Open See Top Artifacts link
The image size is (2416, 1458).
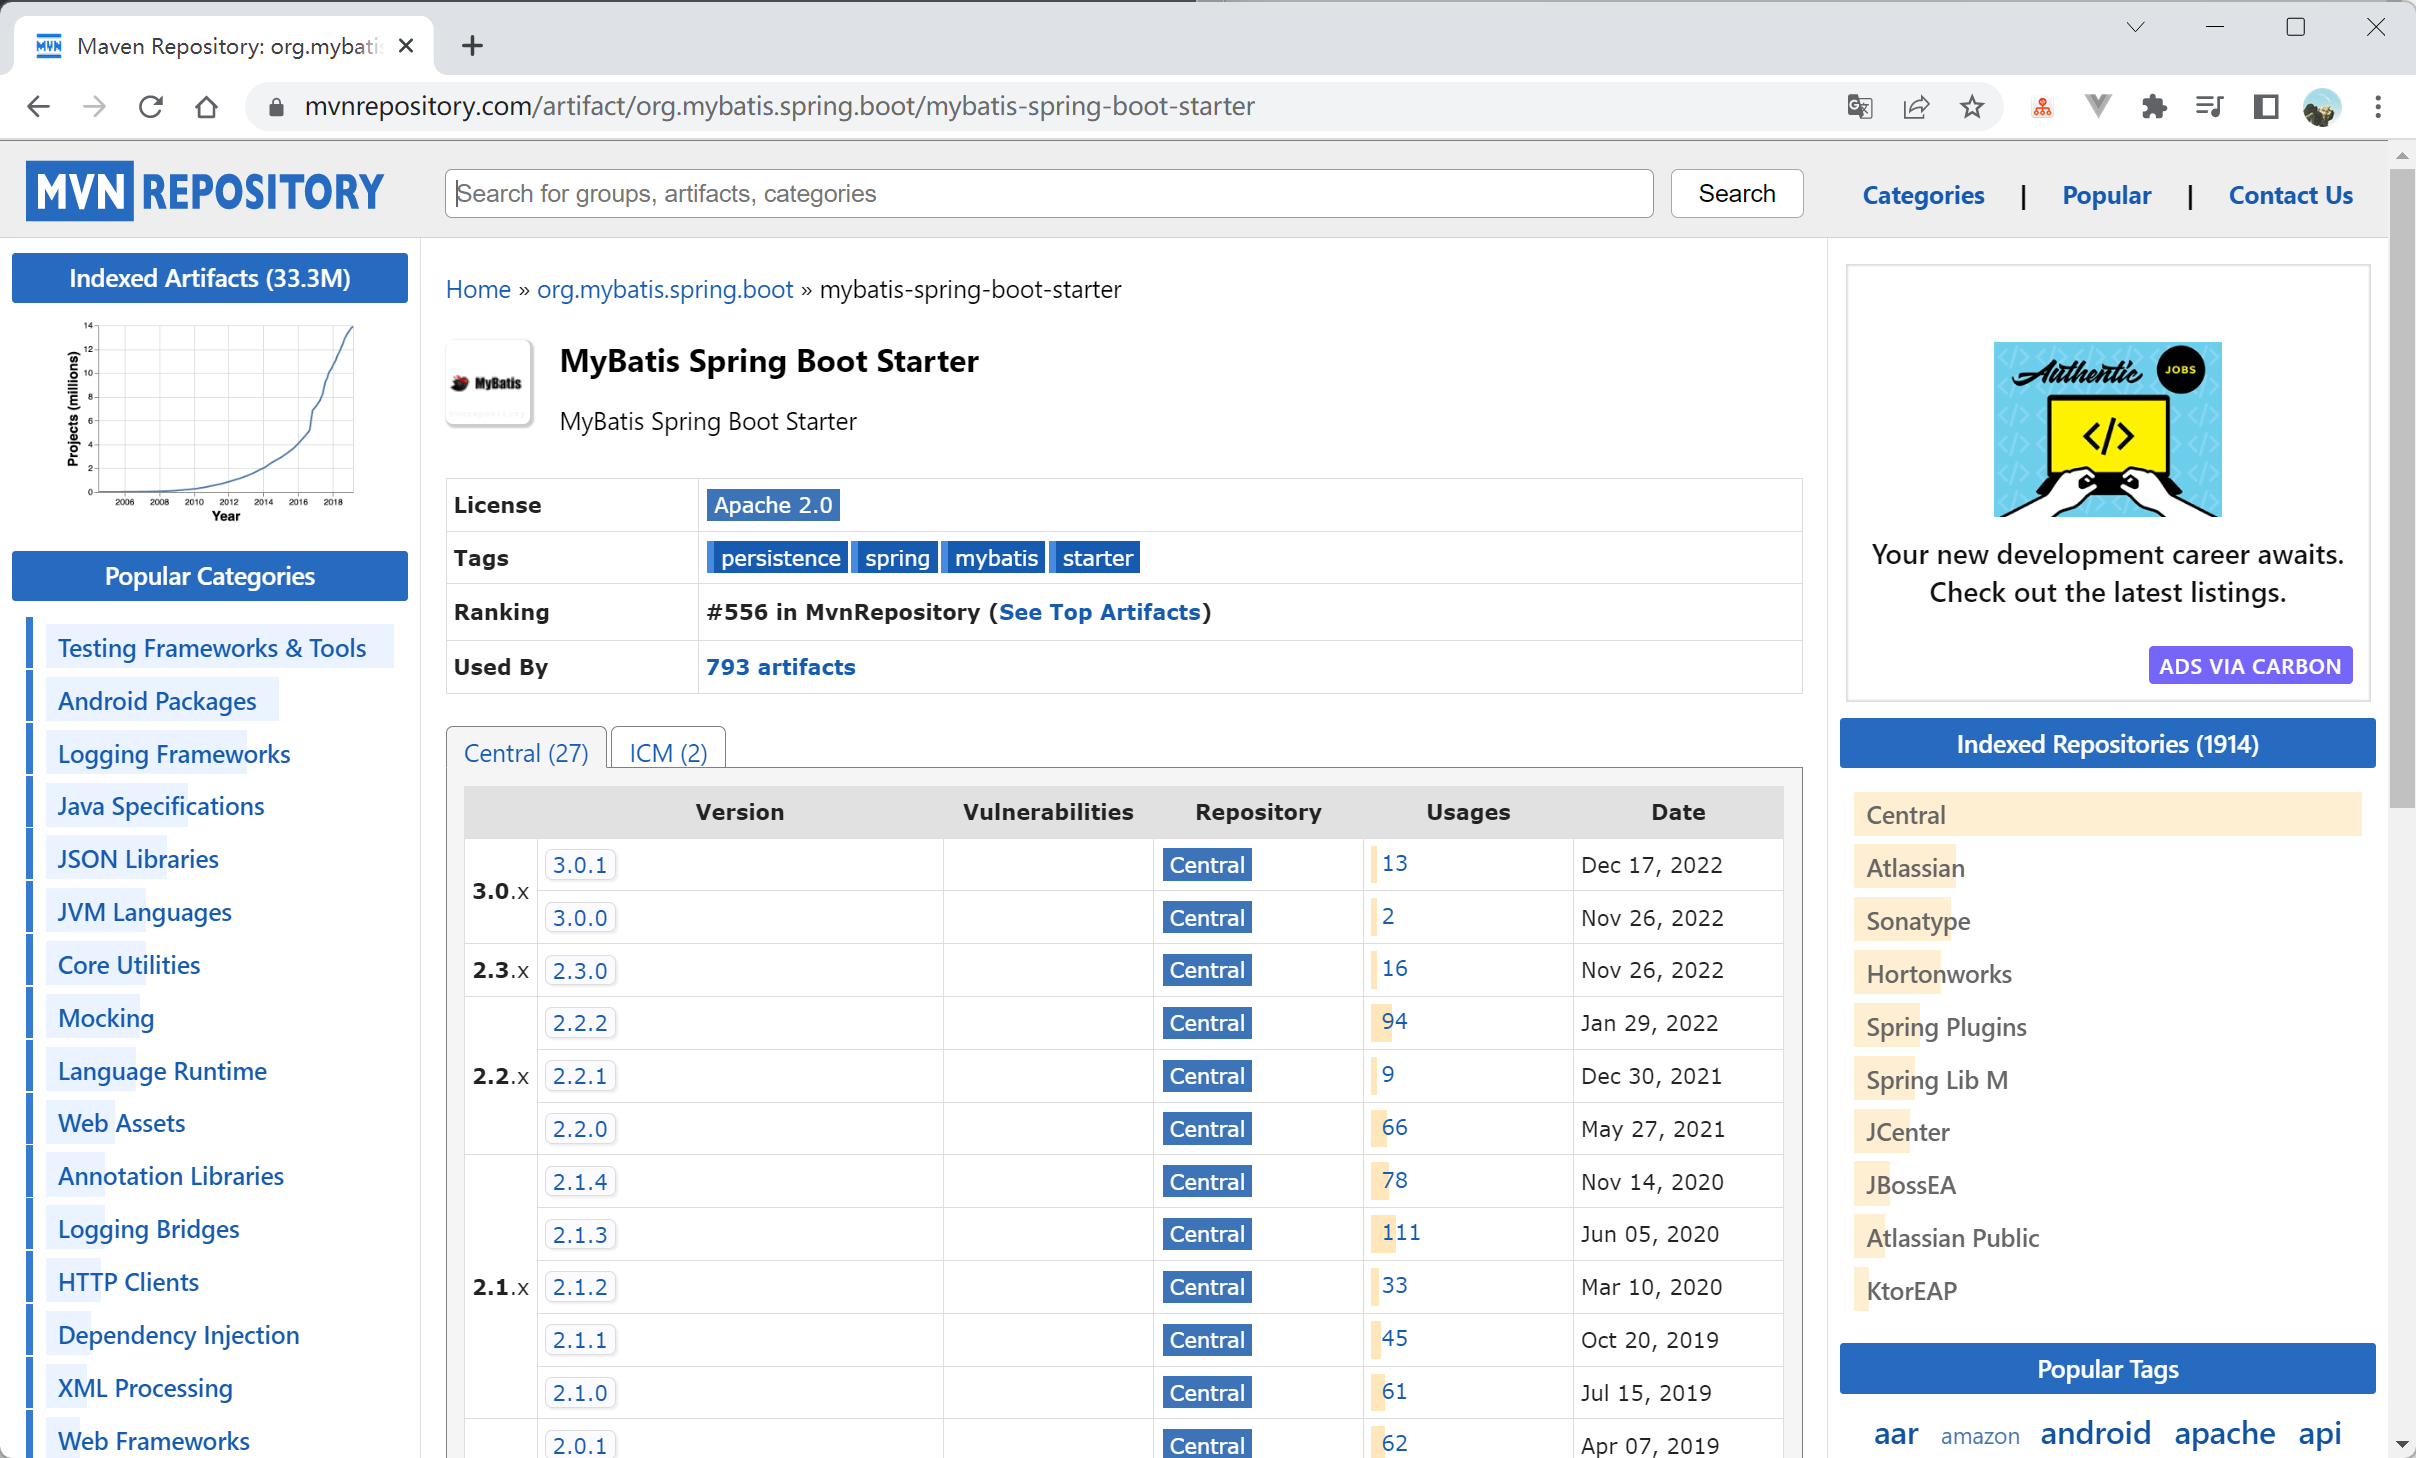[1099, 612]
